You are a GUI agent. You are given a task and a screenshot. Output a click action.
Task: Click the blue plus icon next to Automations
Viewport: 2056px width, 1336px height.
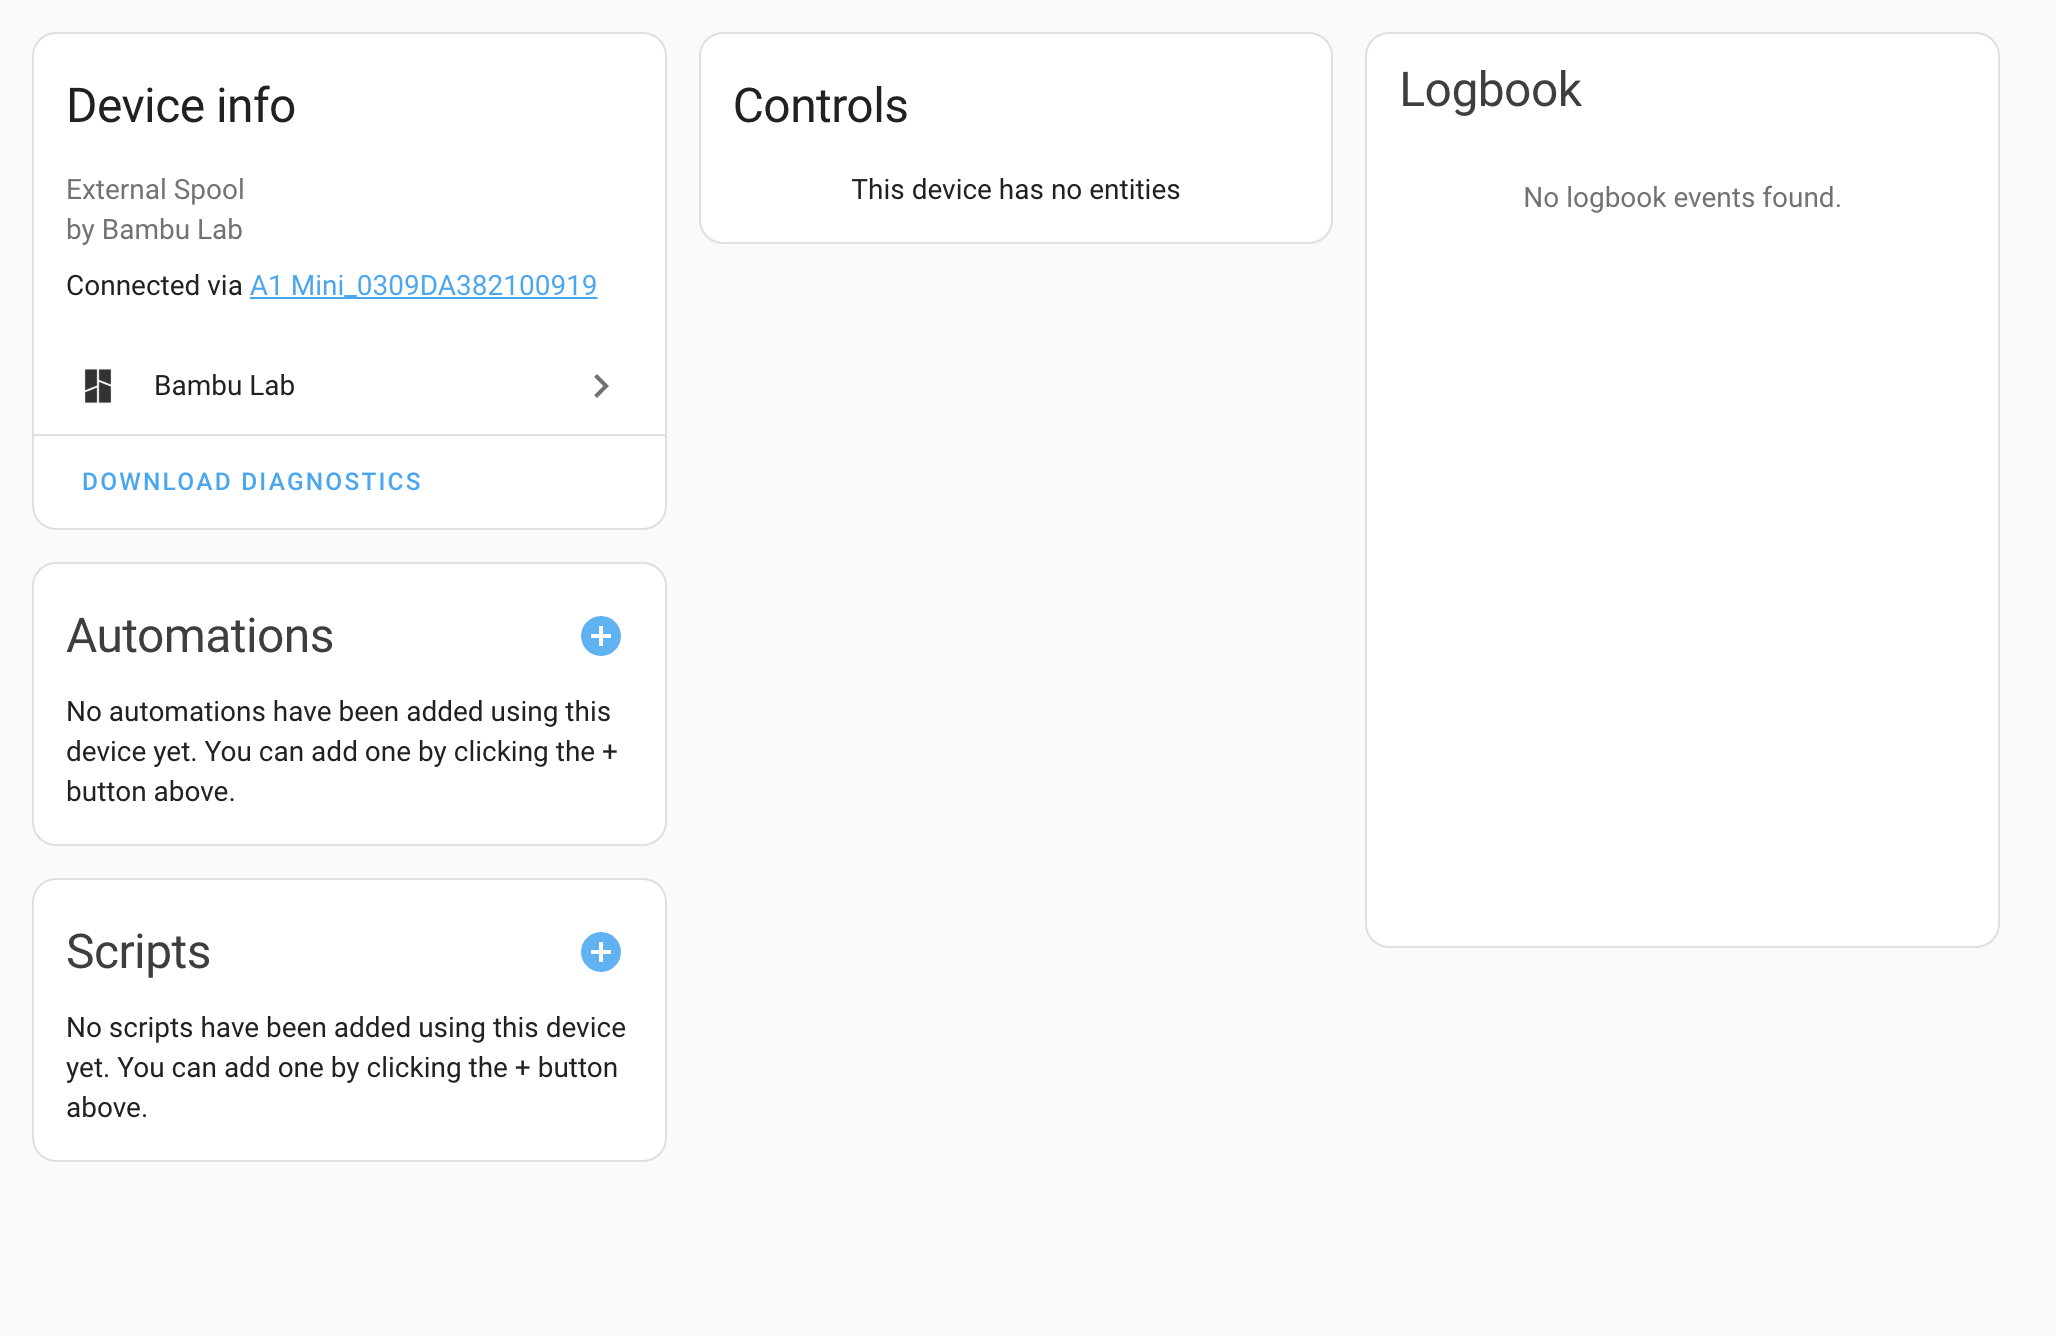[601, 636]
